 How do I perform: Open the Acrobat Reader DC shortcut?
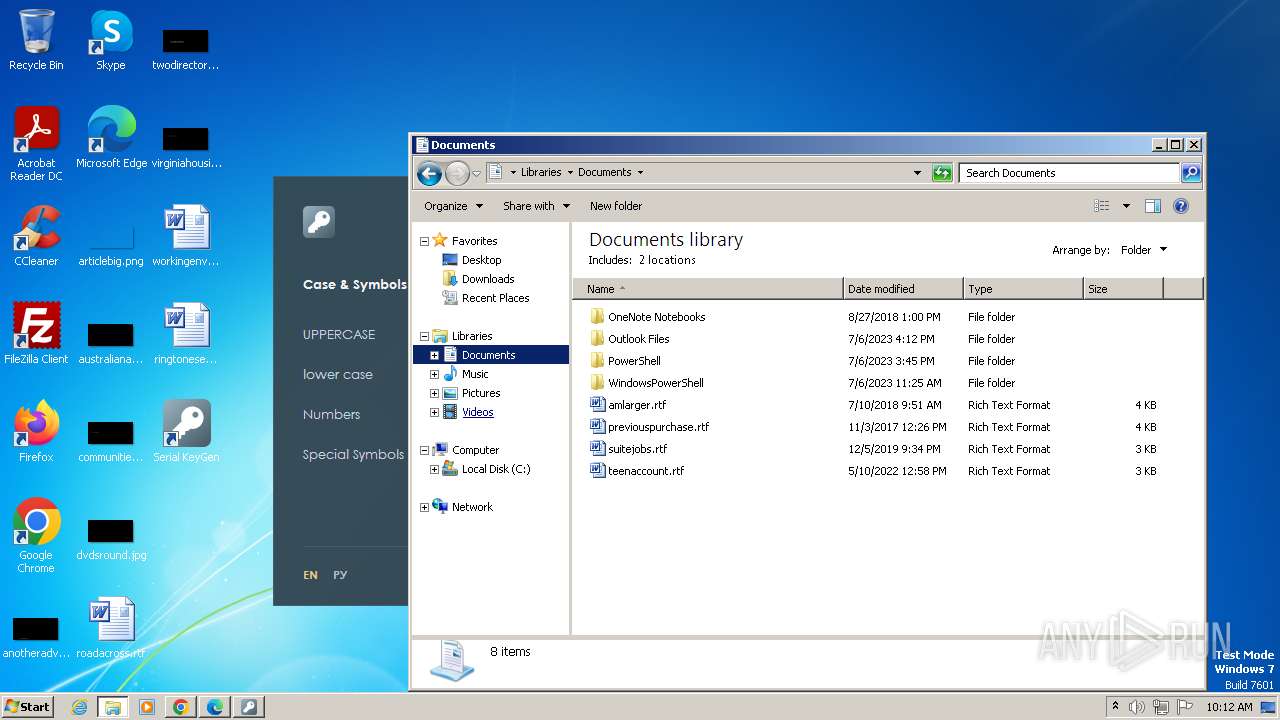36,143
